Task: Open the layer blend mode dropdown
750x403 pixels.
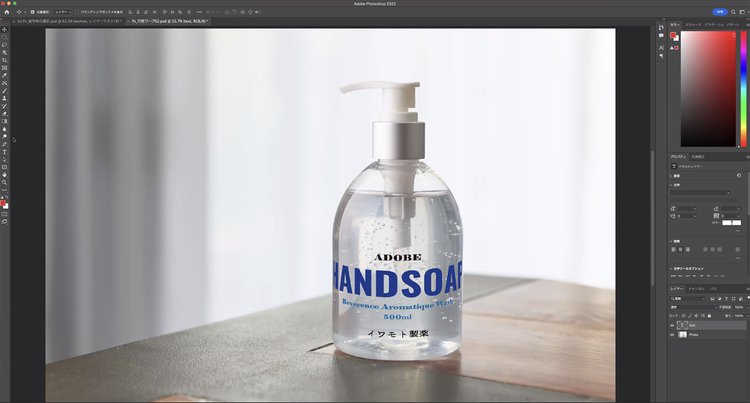Action: tap(693, 307)
